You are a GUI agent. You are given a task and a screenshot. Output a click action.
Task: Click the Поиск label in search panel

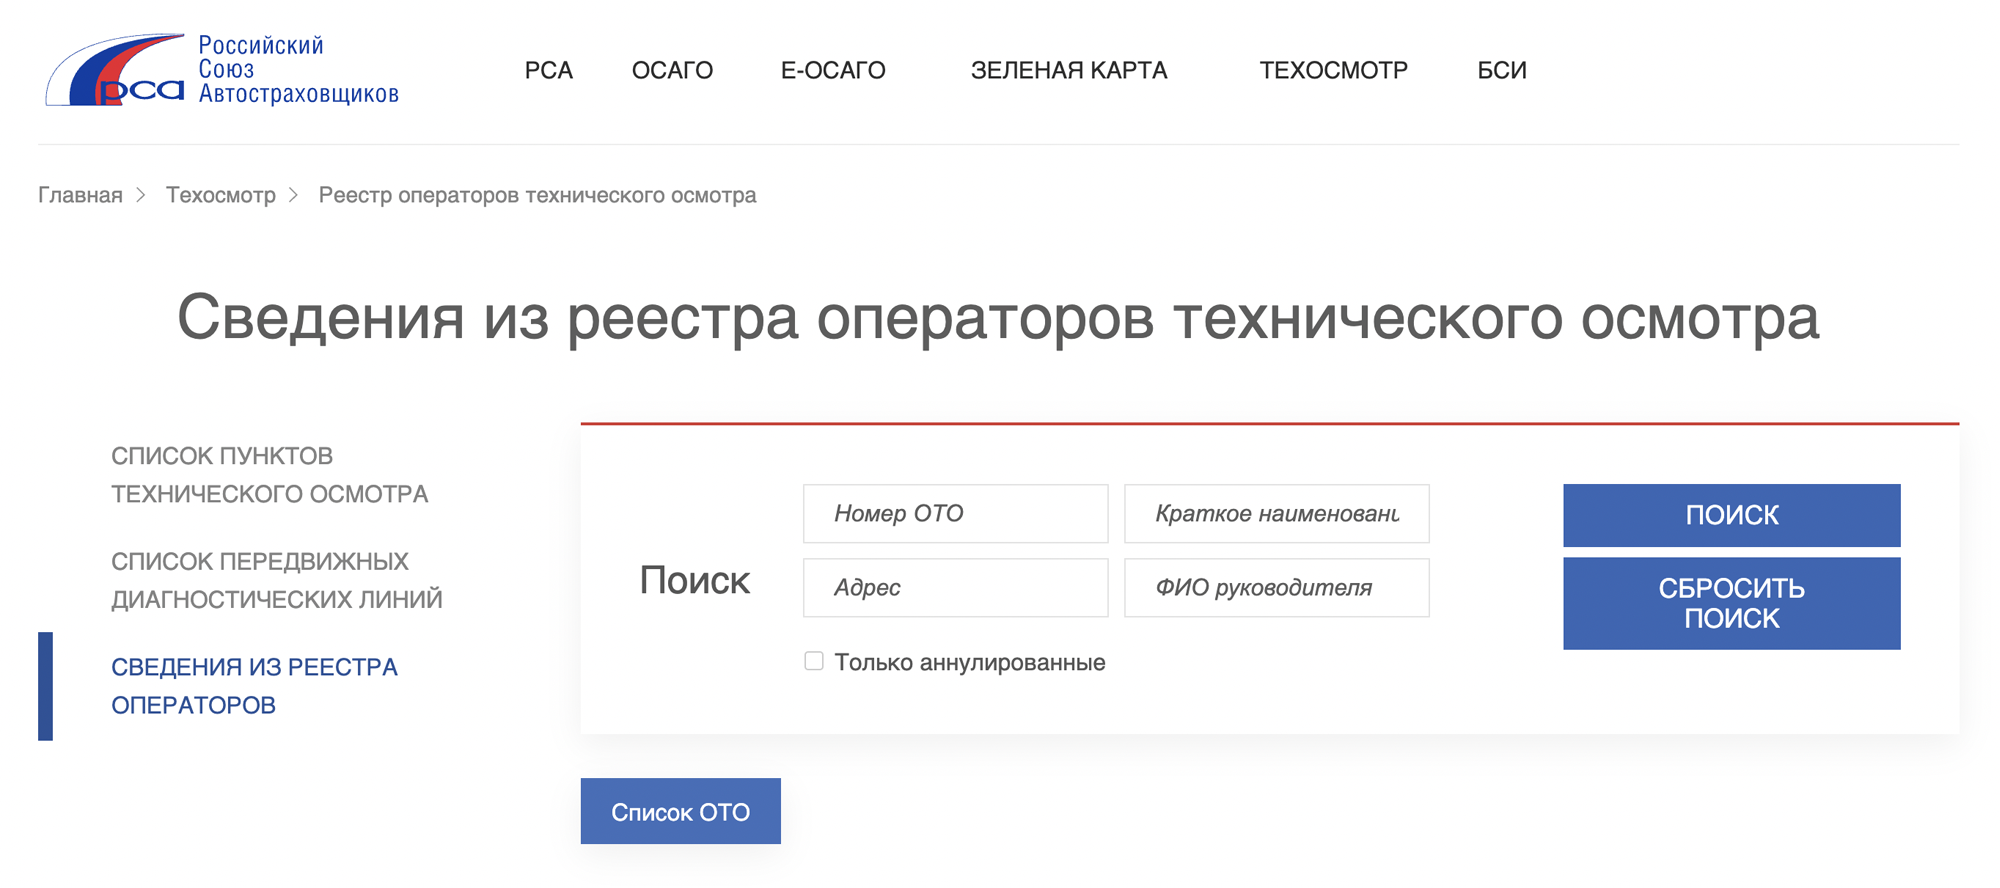pyautogui.click(x=694, y=580)
